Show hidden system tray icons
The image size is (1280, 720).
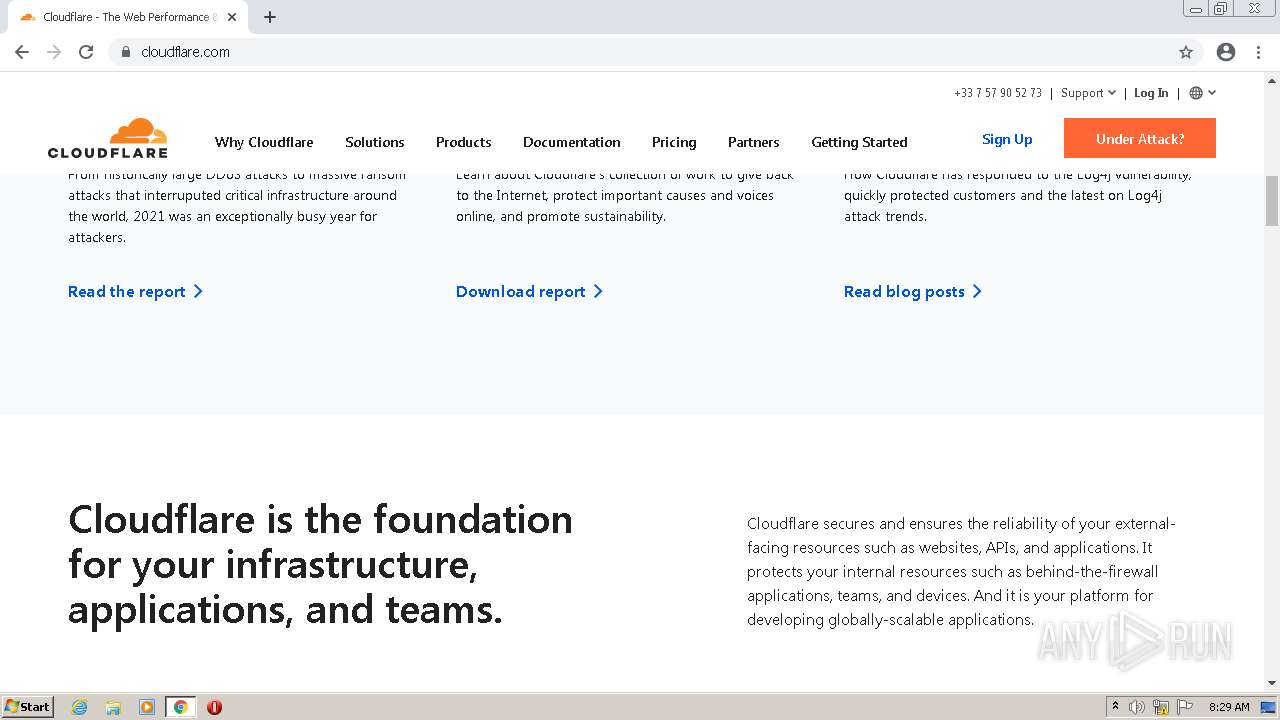point(1115,706)
